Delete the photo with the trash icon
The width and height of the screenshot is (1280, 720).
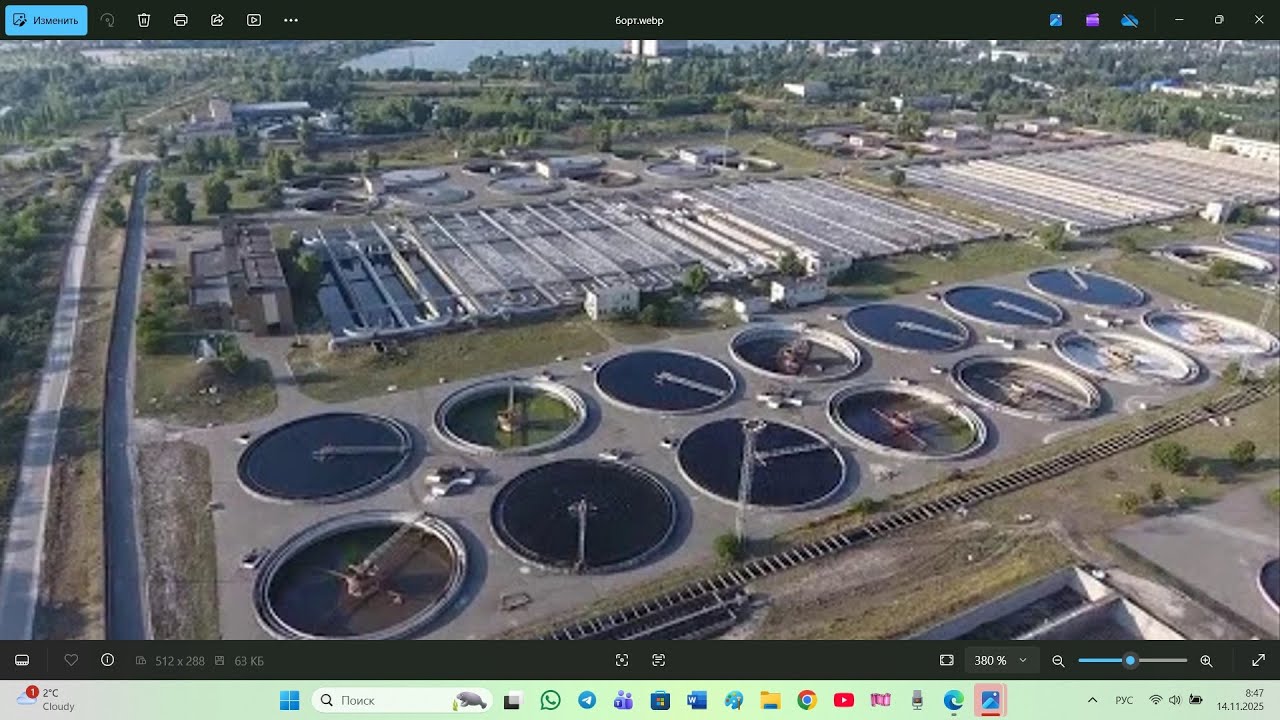pos(144,20)
